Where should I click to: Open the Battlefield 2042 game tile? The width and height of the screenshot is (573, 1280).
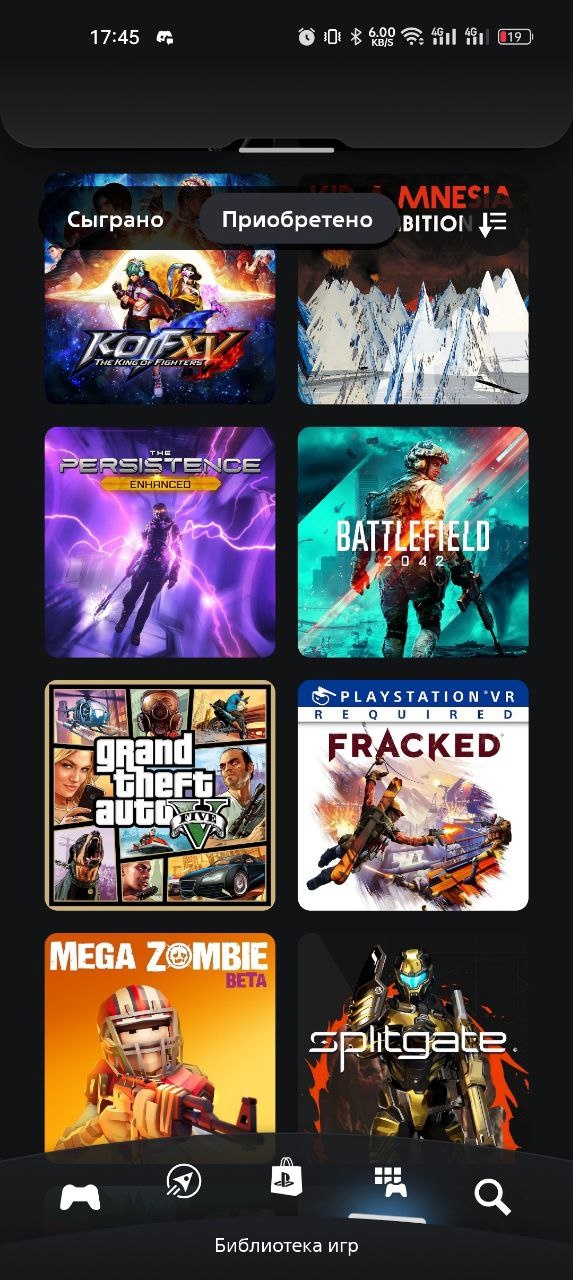[x=413, y=542]
